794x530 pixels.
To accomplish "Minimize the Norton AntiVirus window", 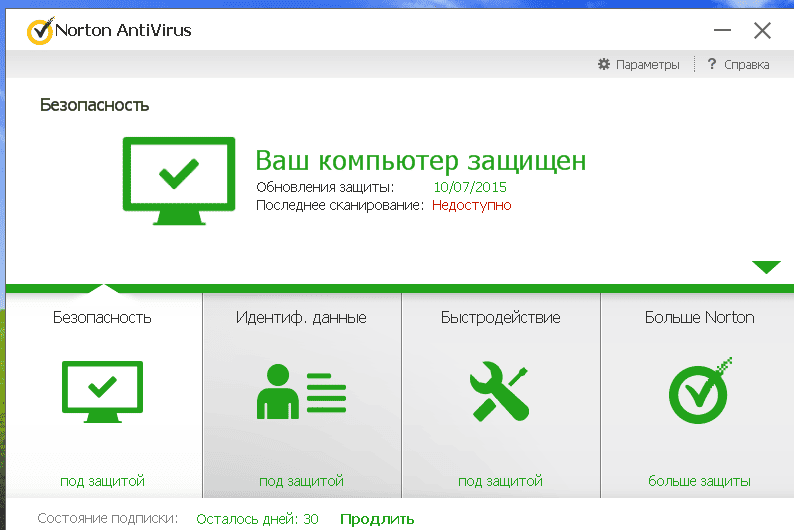I will tap(722, 30).
